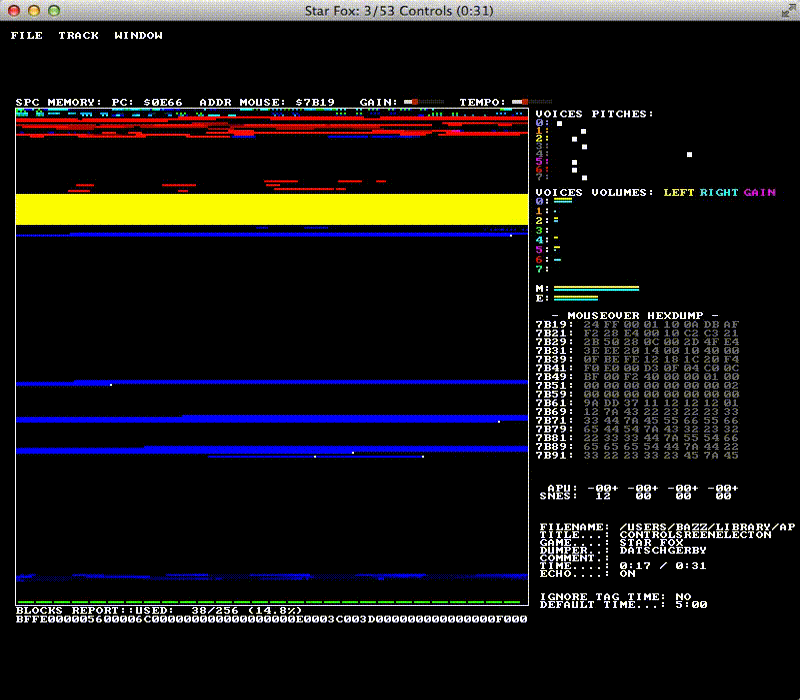Click the plus after first APU port
Screen dimensions: 800x700
coord(614,488)
